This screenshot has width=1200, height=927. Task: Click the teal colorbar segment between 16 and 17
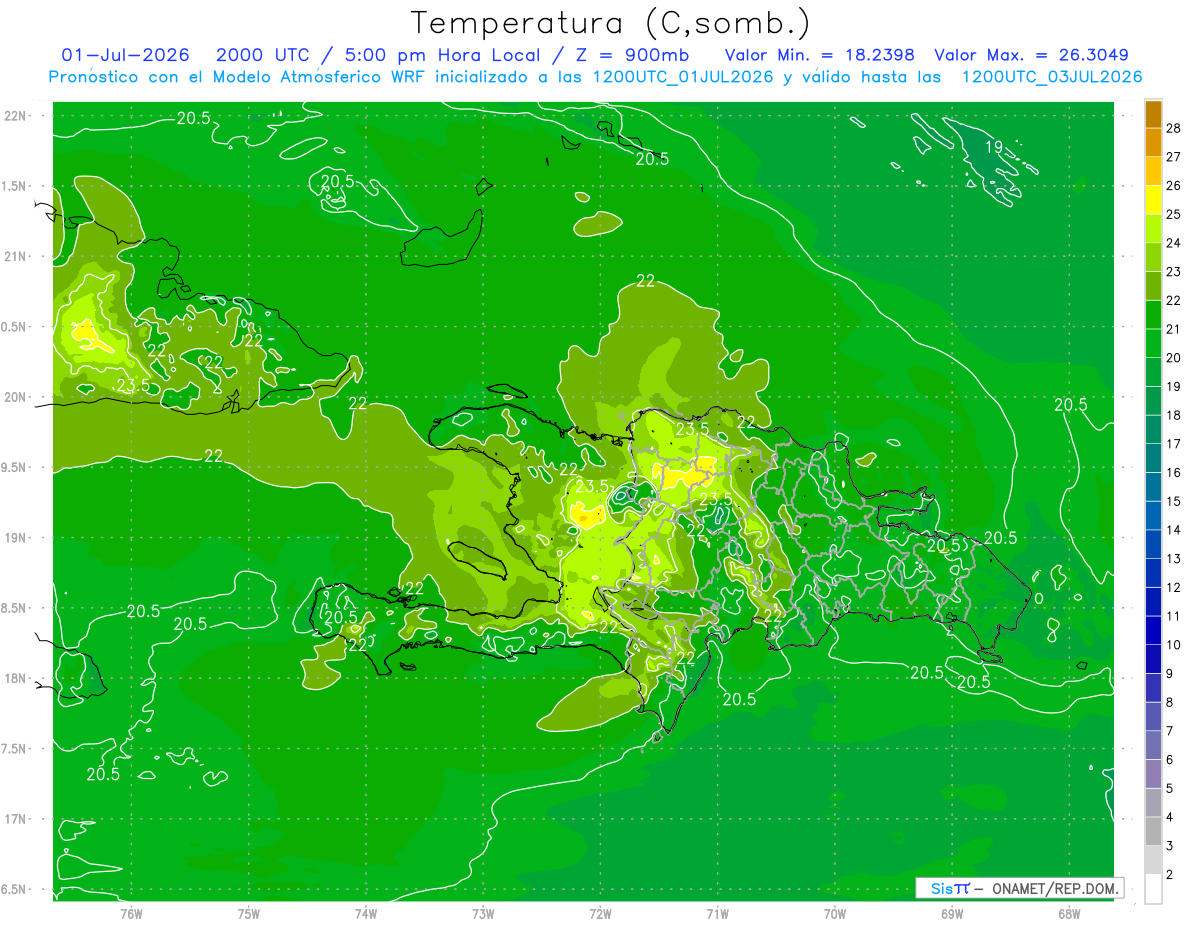click(x=1153, y=458)
